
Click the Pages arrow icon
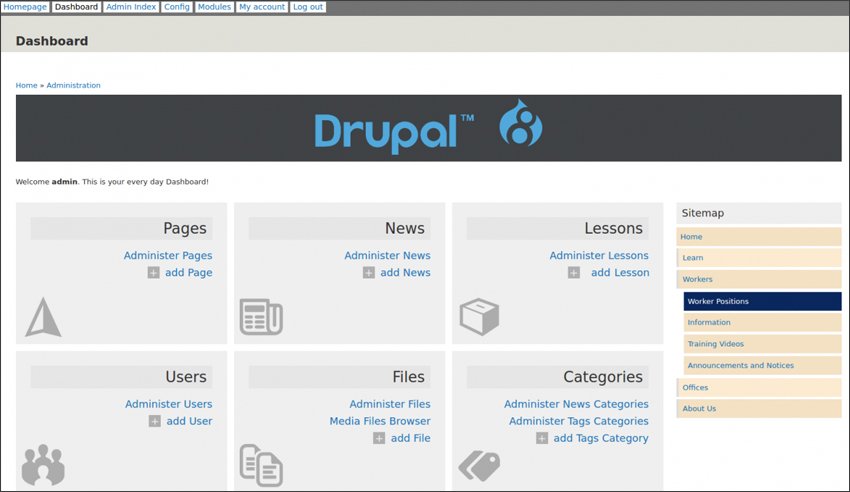pos(43,317)
